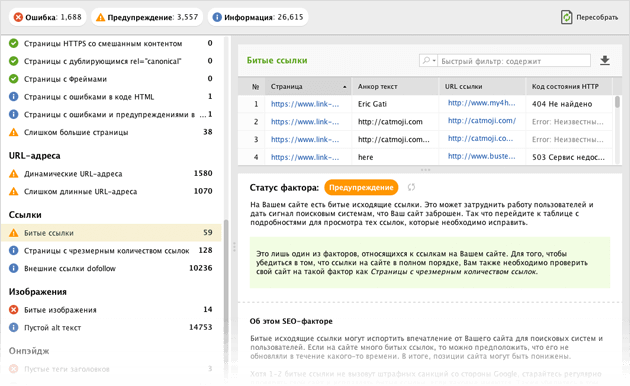
Task: Click warning icon for Динамические URL-адреса
Action: coord(14,174)
